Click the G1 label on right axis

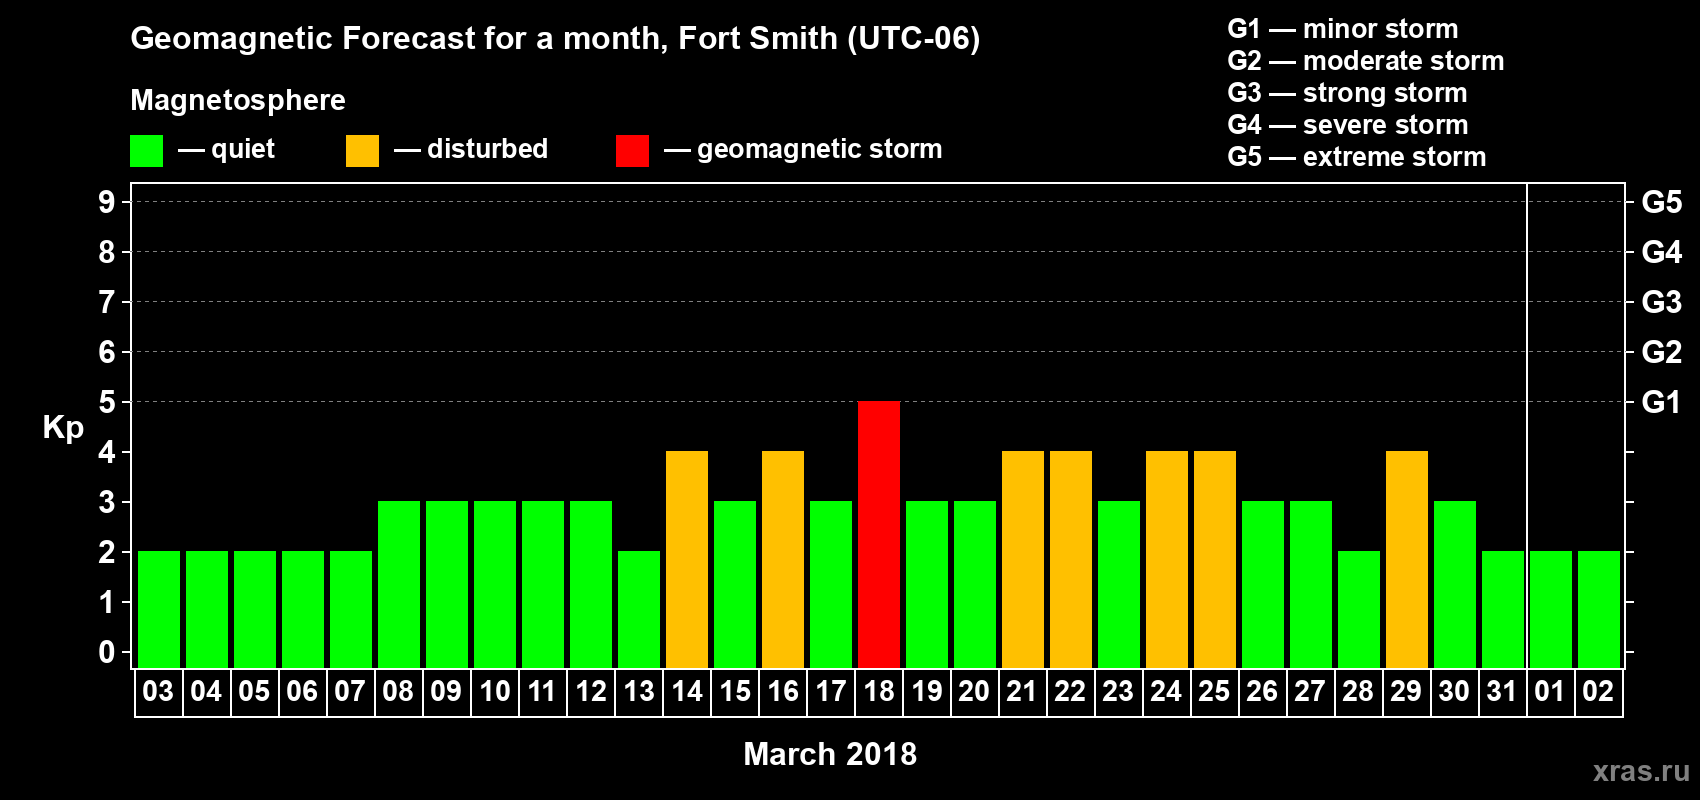(x=1662, y=402)
